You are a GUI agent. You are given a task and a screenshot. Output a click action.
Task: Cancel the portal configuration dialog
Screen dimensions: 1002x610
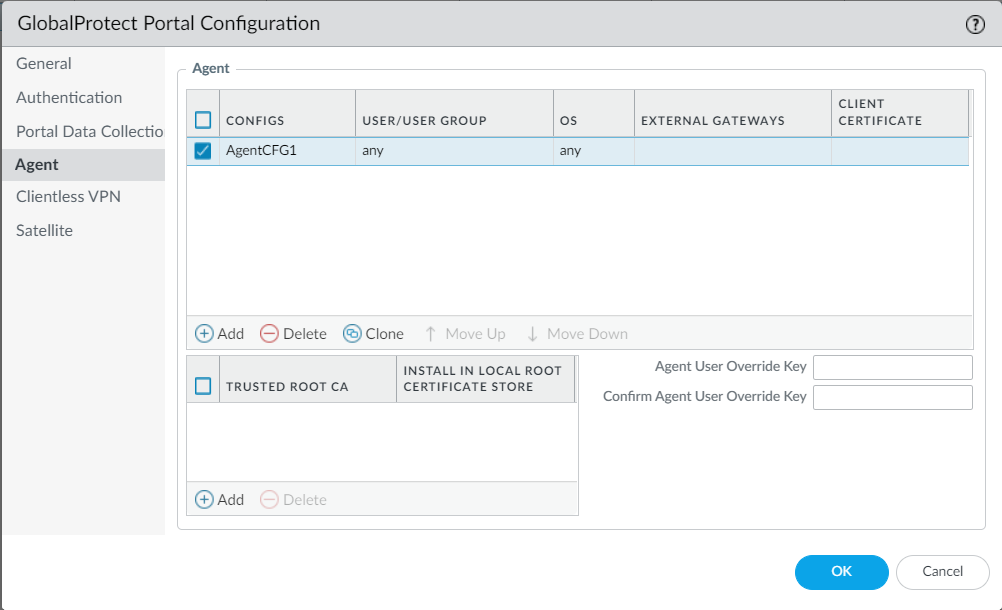point(942,572)
